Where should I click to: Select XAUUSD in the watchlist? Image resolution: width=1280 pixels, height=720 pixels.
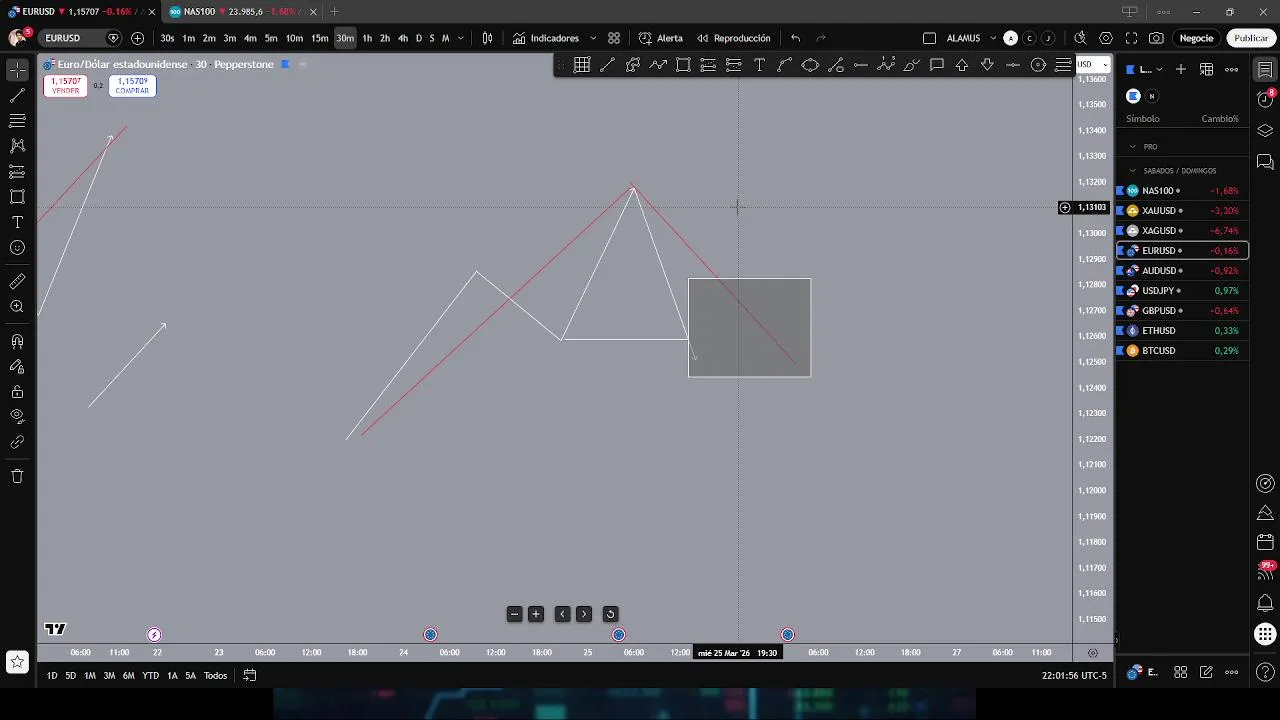(1182, 211)
